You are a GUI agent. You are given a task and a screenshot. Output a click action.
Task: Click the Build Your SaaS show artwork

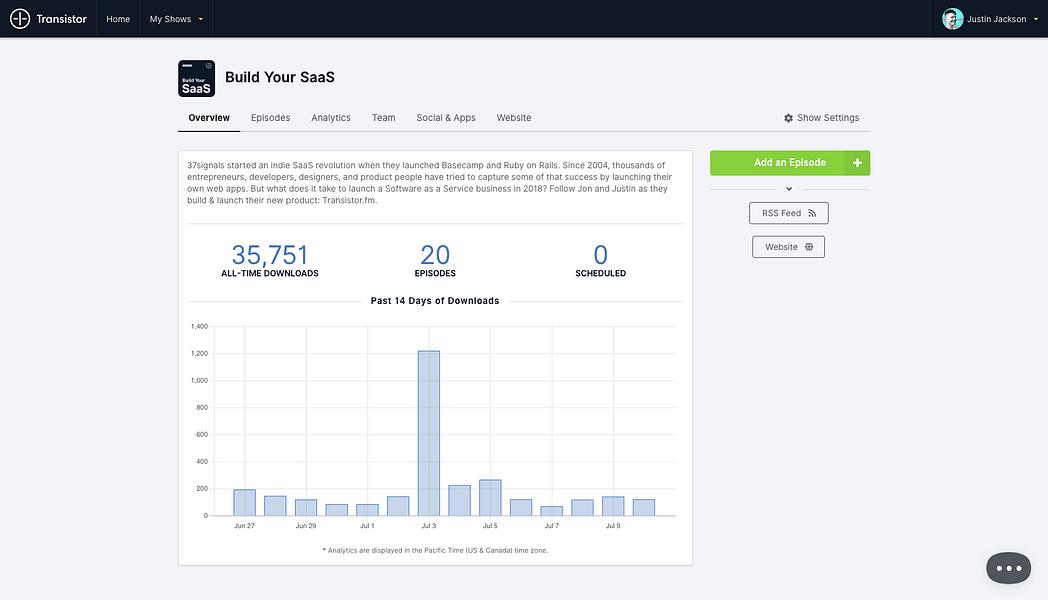pyautogui.click(x=196, y=78)
